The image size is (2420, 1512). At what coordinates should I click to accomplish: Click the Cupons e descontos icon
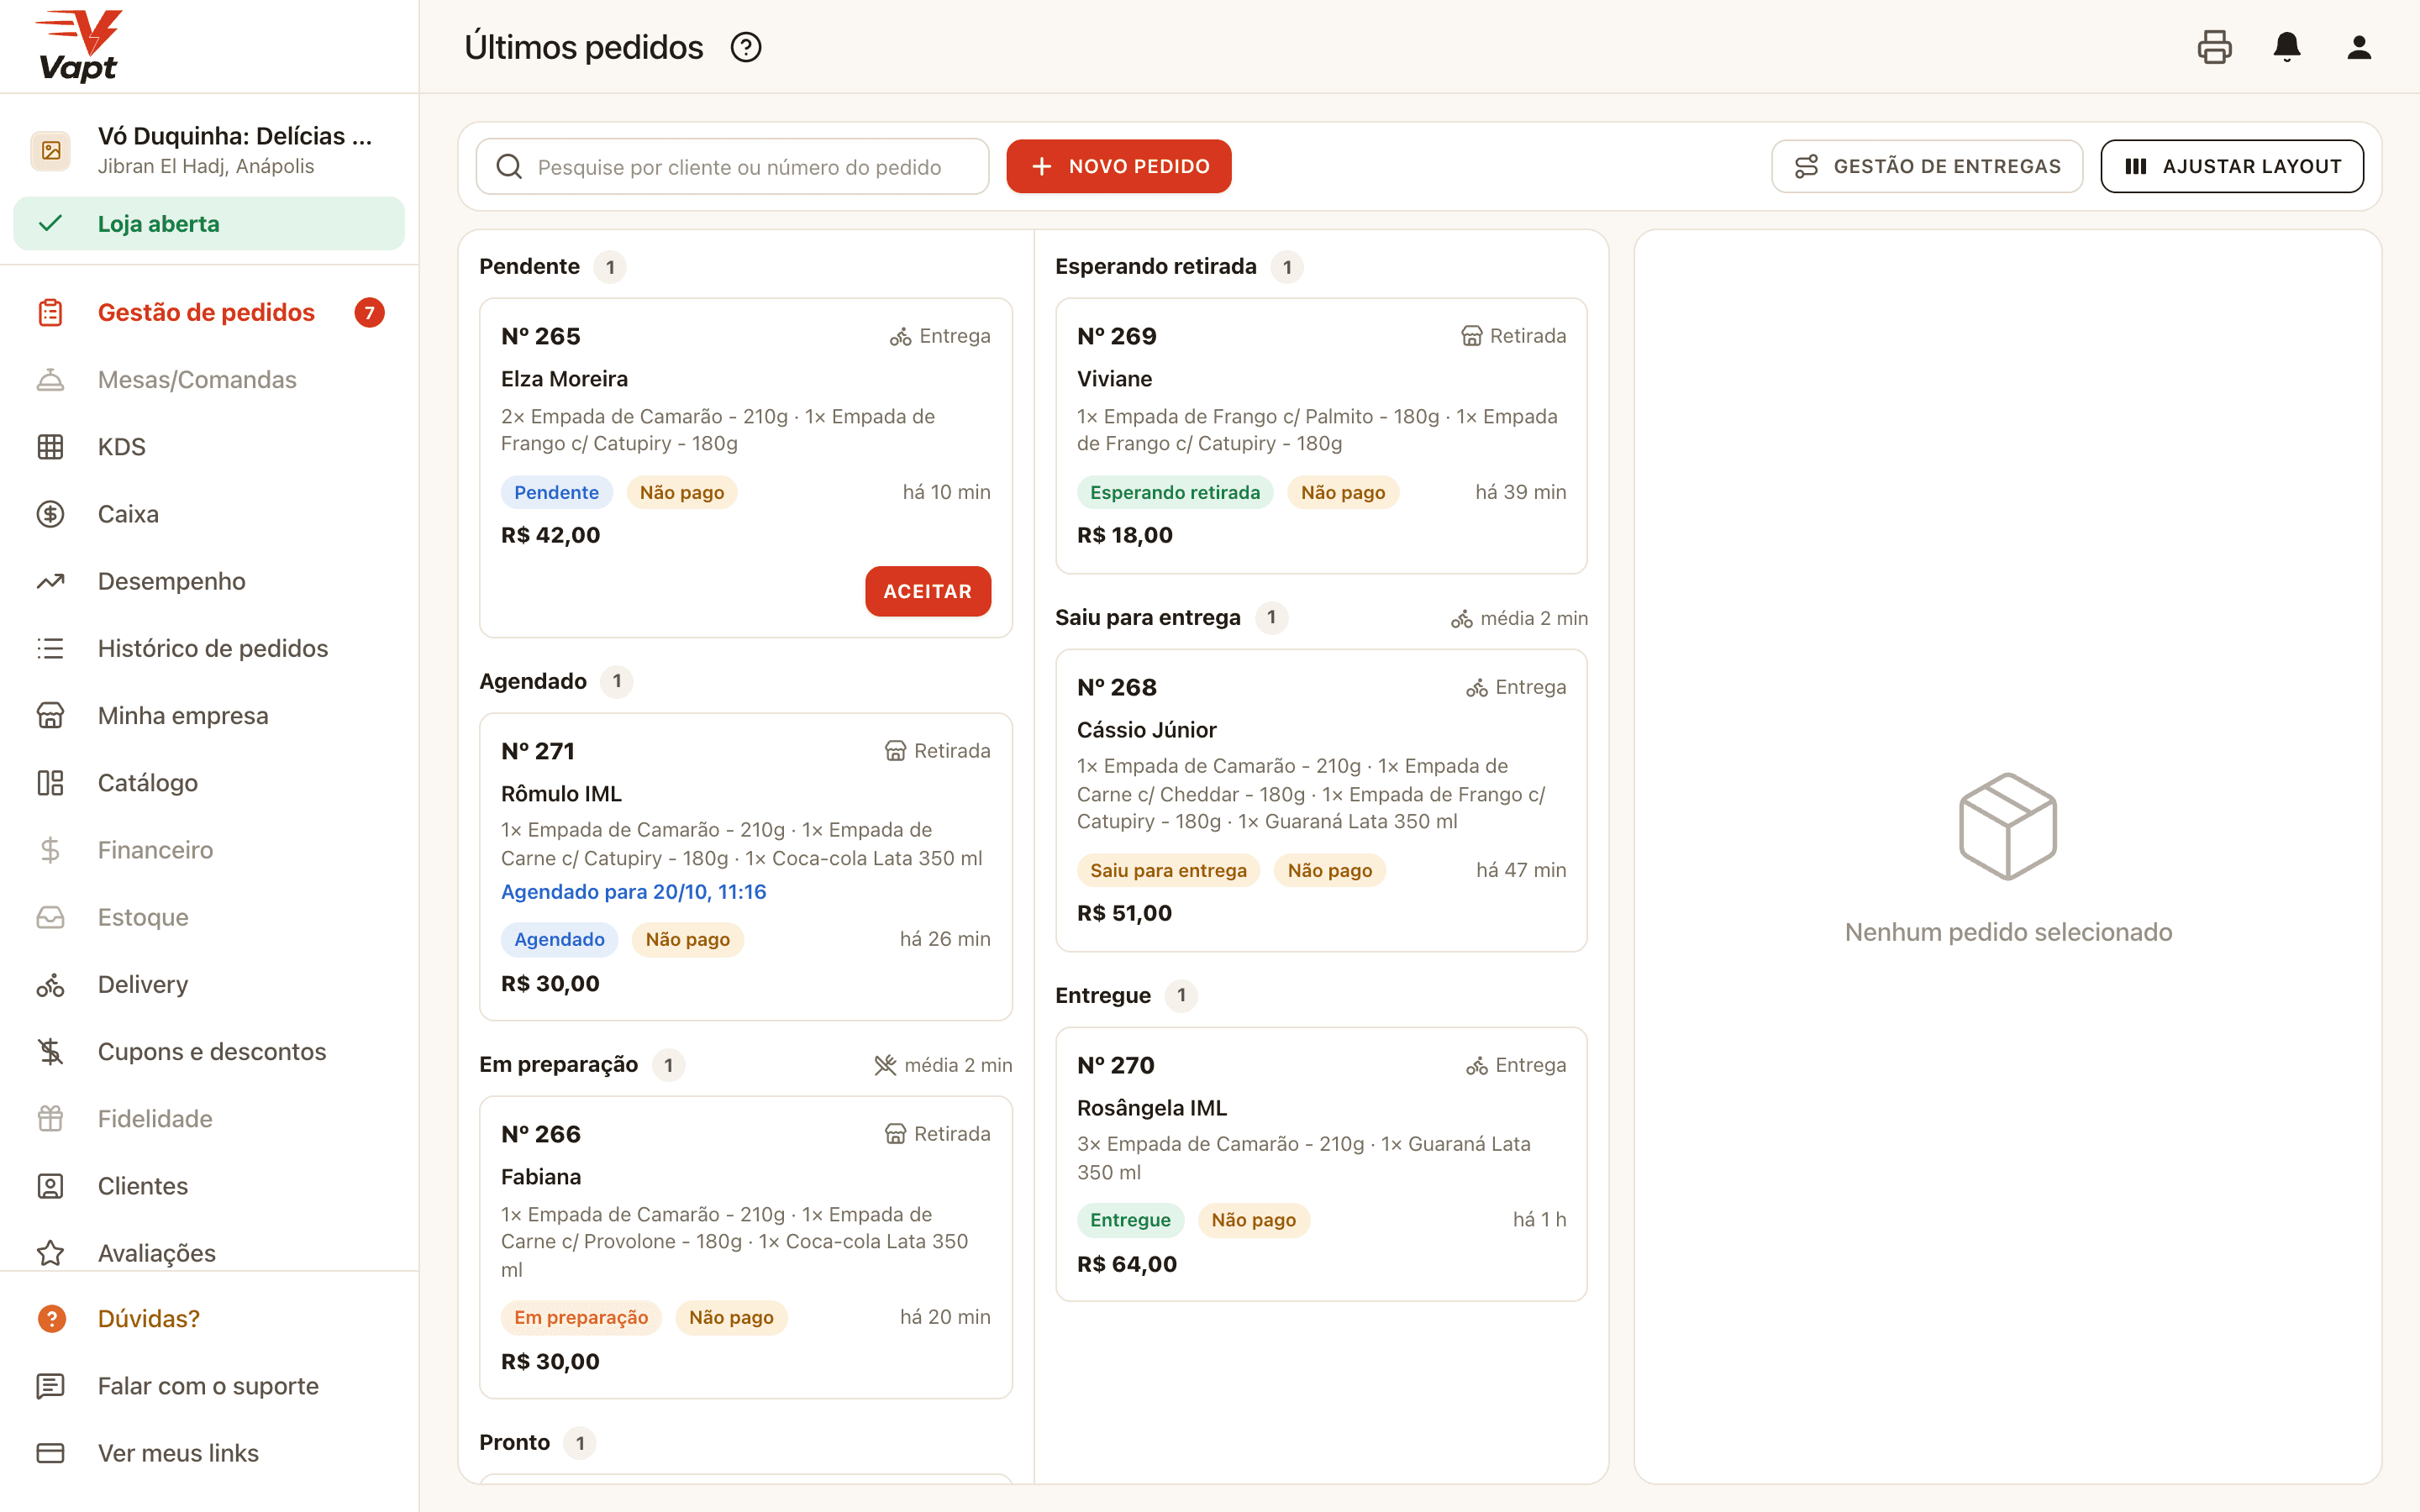click(51, 1051)
